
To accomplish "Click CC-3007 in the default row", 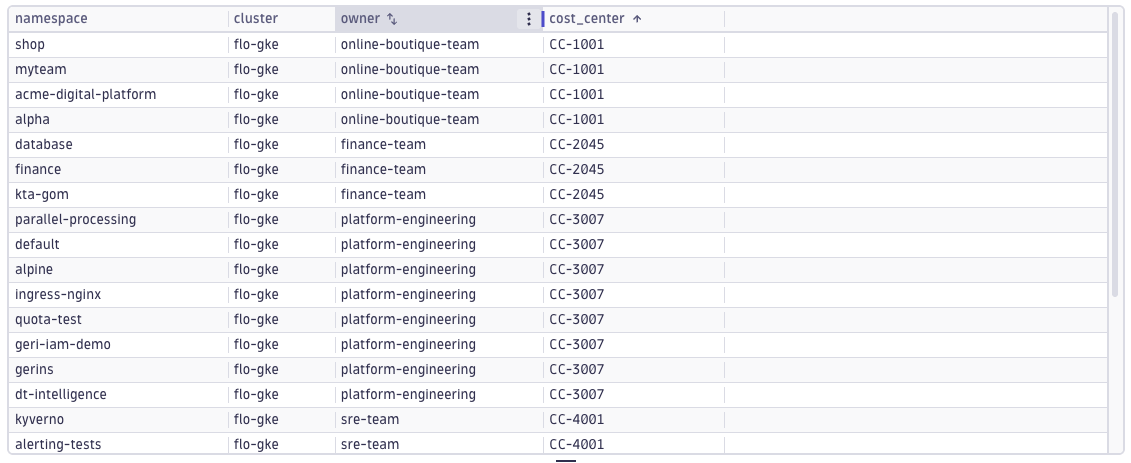I will coord(576,244).
